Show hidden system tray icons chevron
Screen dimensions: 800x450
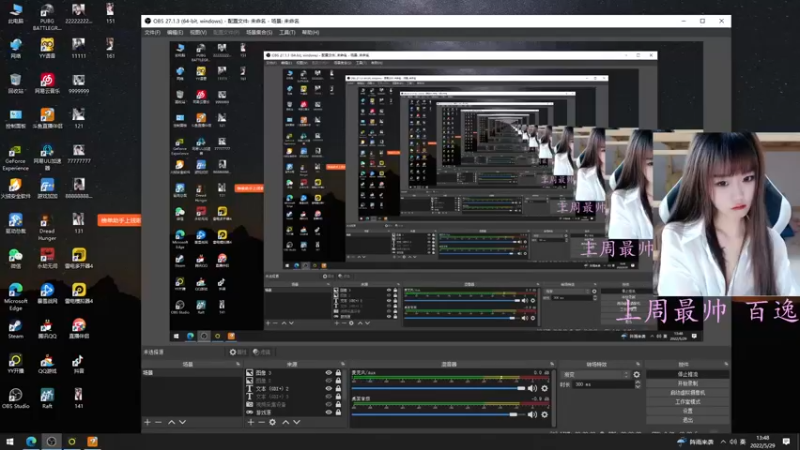click(723, 442)
